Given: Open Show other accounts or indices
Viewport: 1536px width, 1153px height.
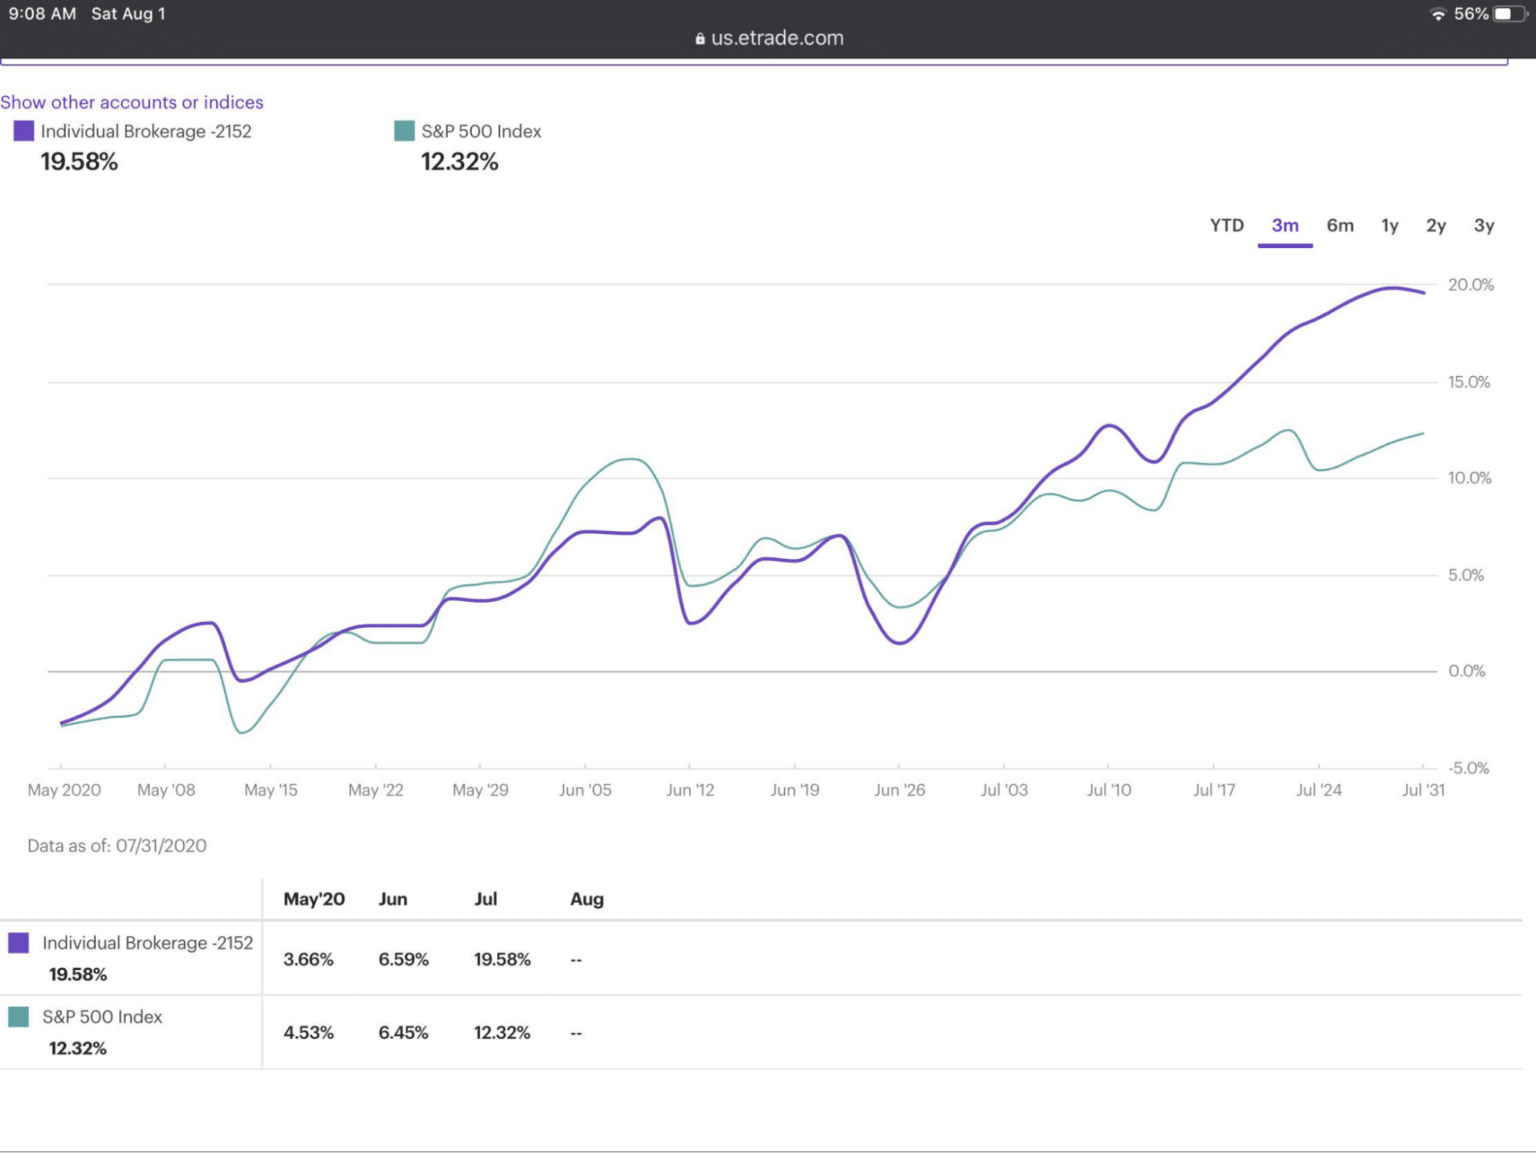Looking at the screenshot, I should pos(132,102).
